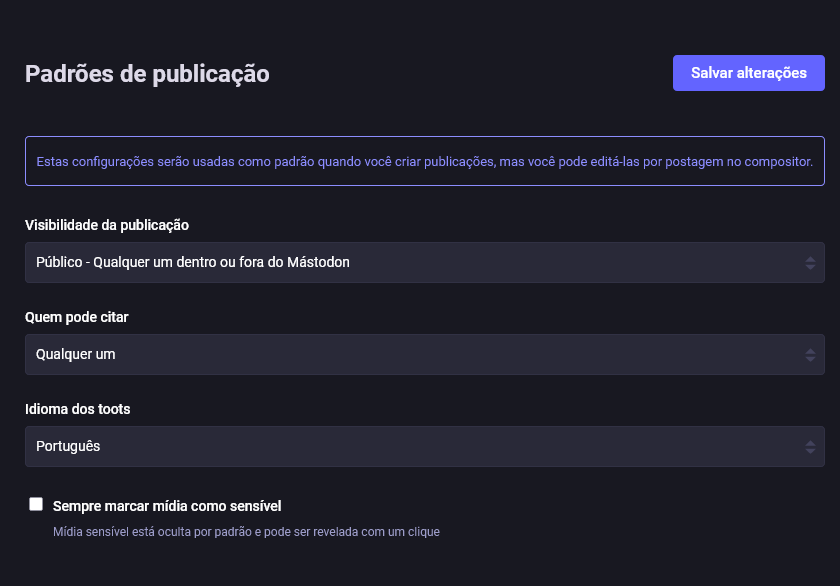This screenshot has height=586, width=840.
Task: Click the hint text below sensitive media option
Action: (246, 532)
